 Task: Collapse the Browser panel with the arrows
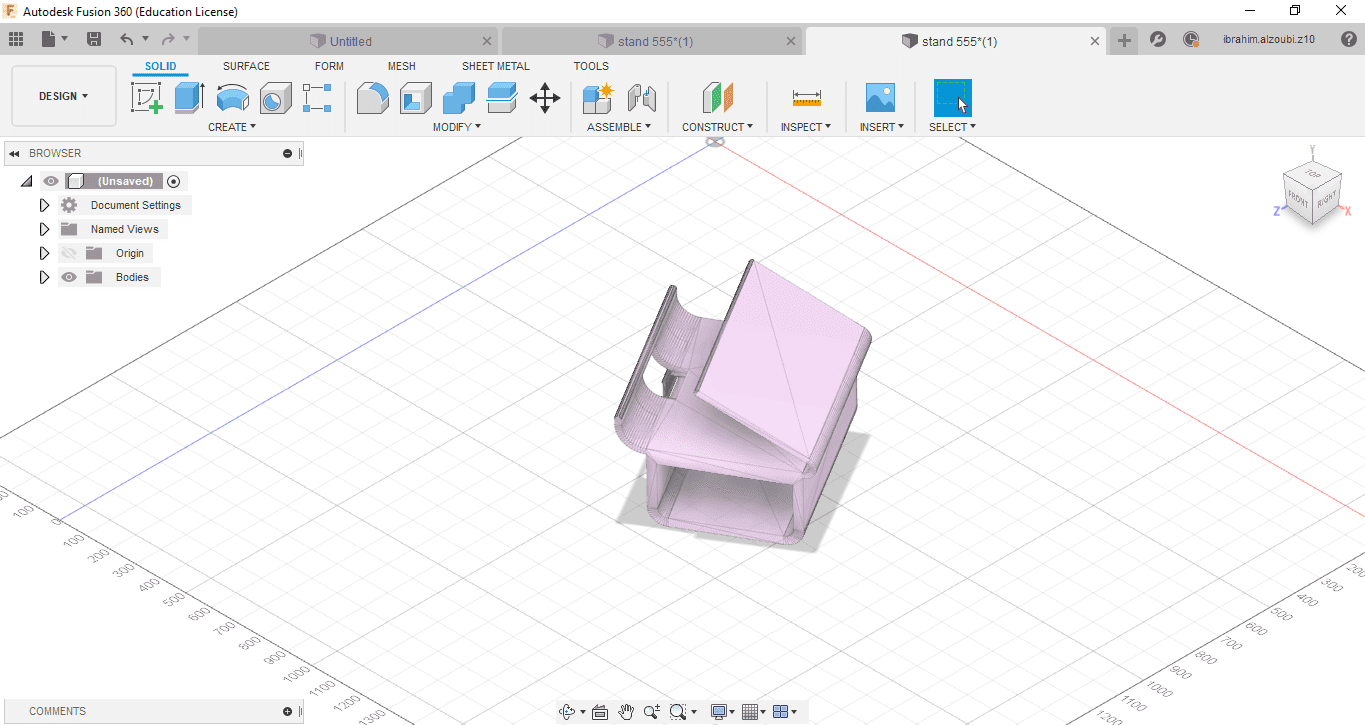coord(15,153)
